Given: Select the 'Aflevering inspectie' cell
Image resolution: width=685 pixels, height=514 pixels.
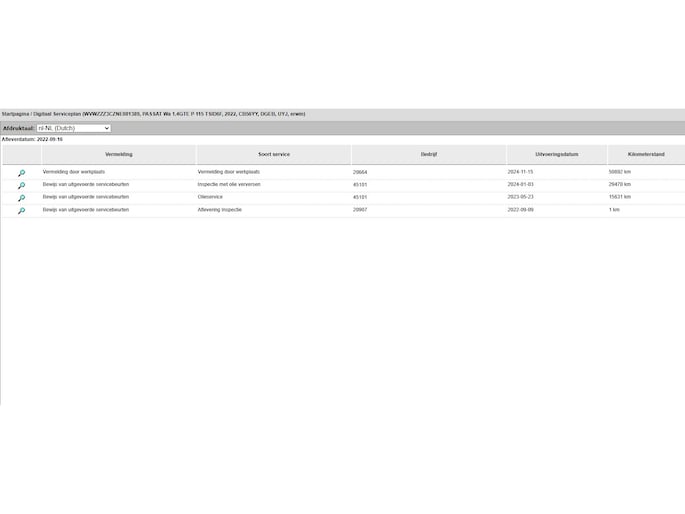Looking at the screenshot, I should tap(220, 210).
